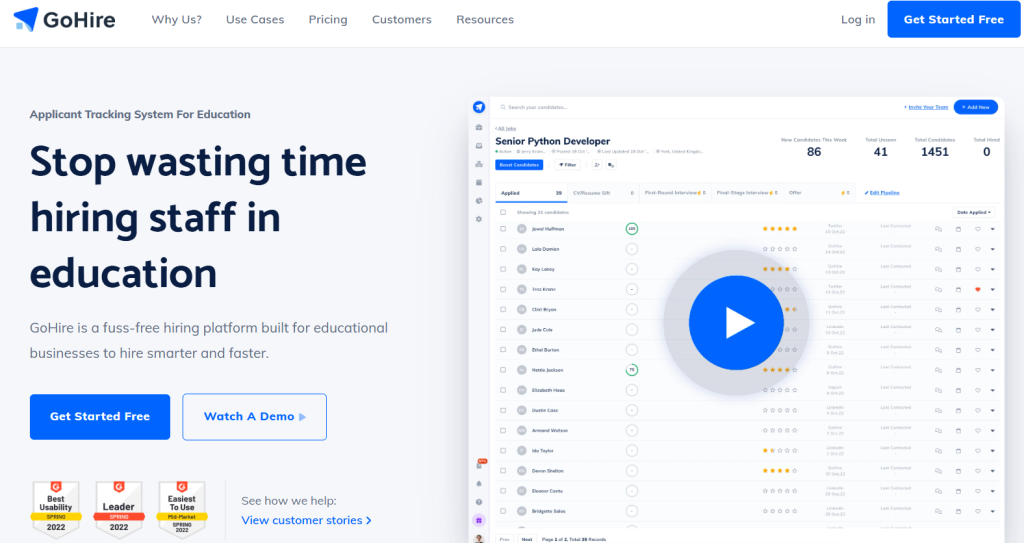Click the user avatar at sidebar bottom

click(479, 538)
